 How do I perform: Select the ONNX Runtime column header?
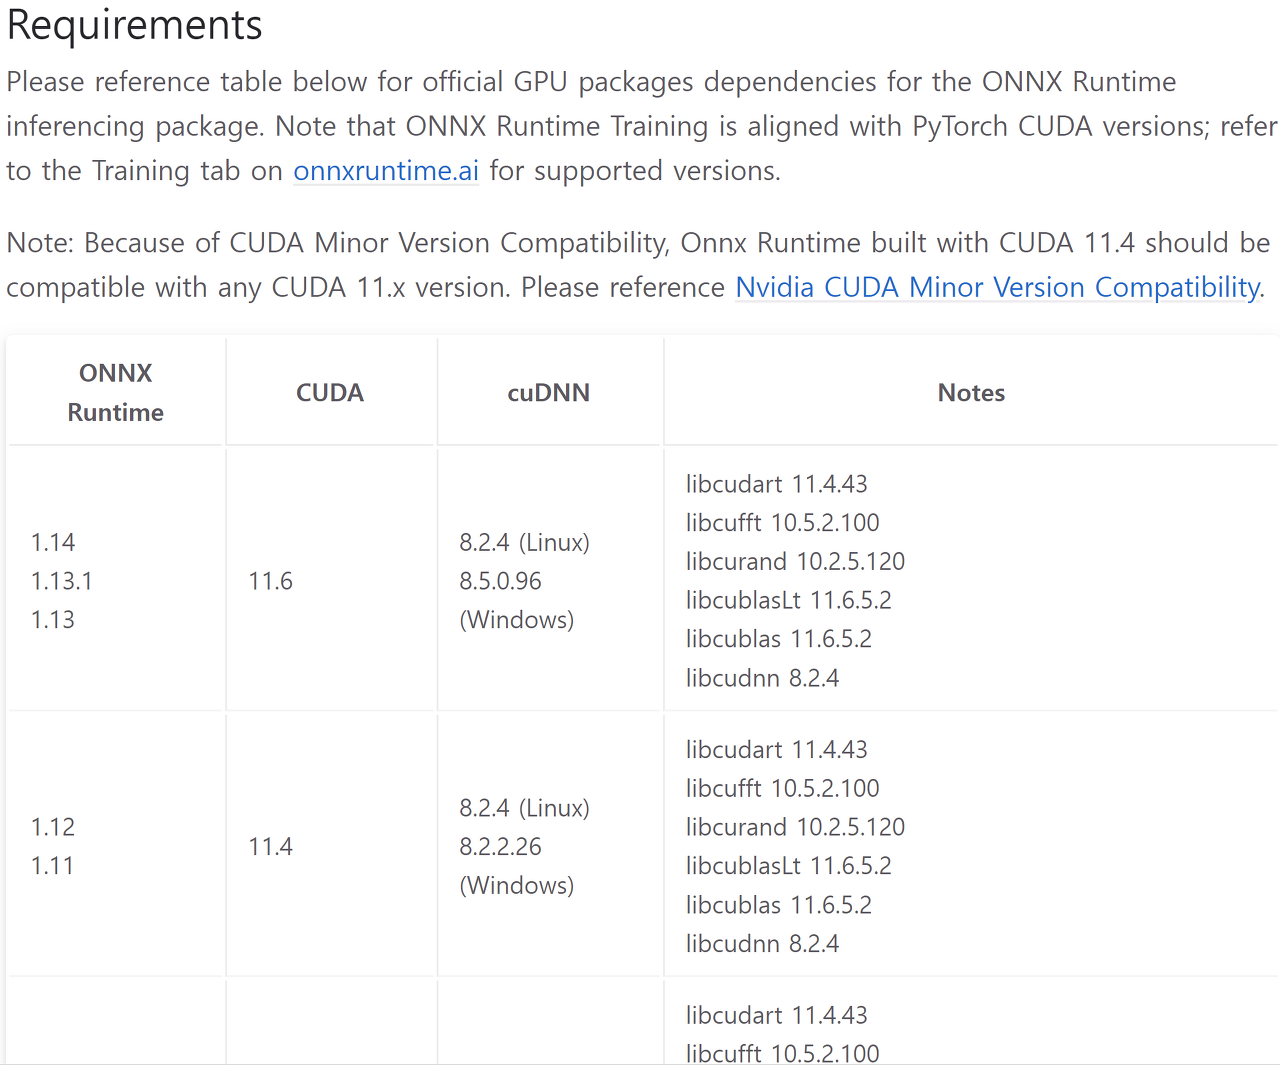point(116,393)
